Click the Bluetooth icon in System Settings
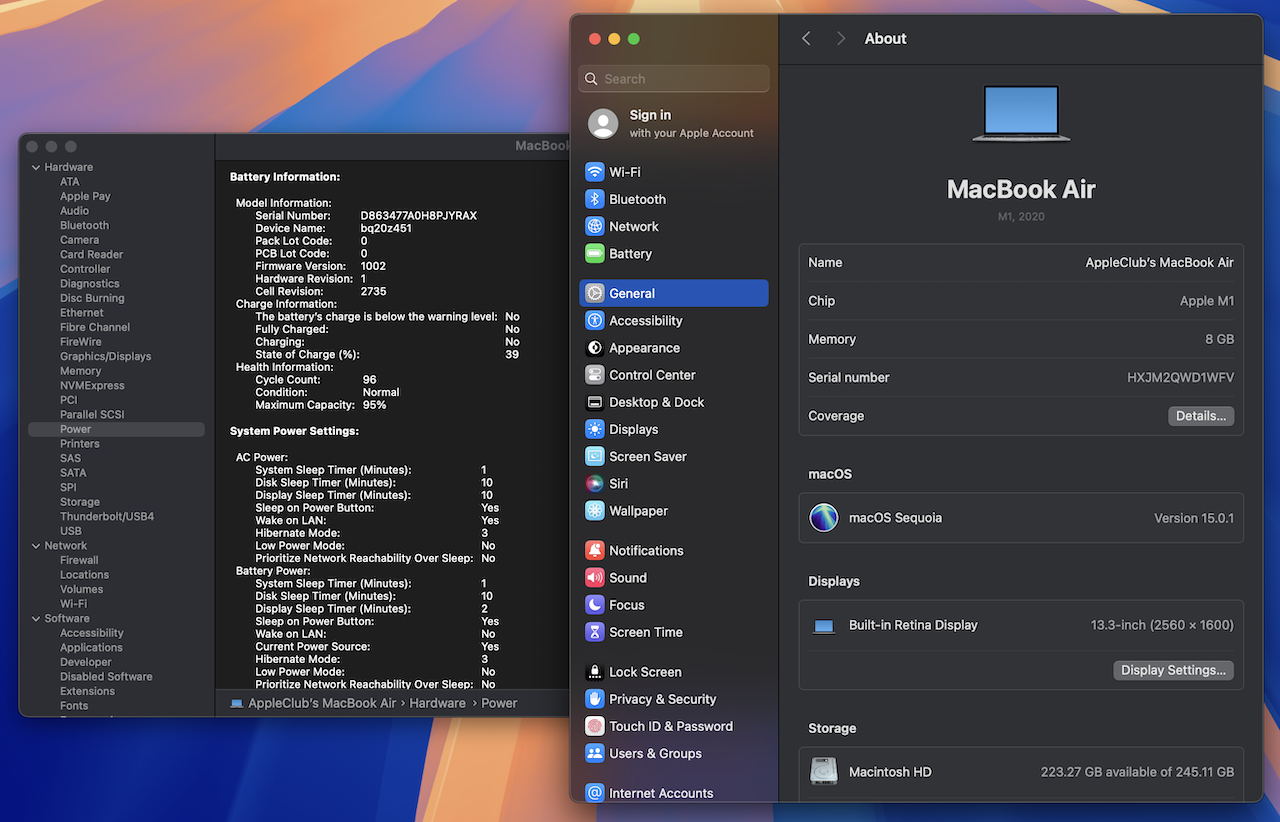1280x822 pixels. (595, 199)
